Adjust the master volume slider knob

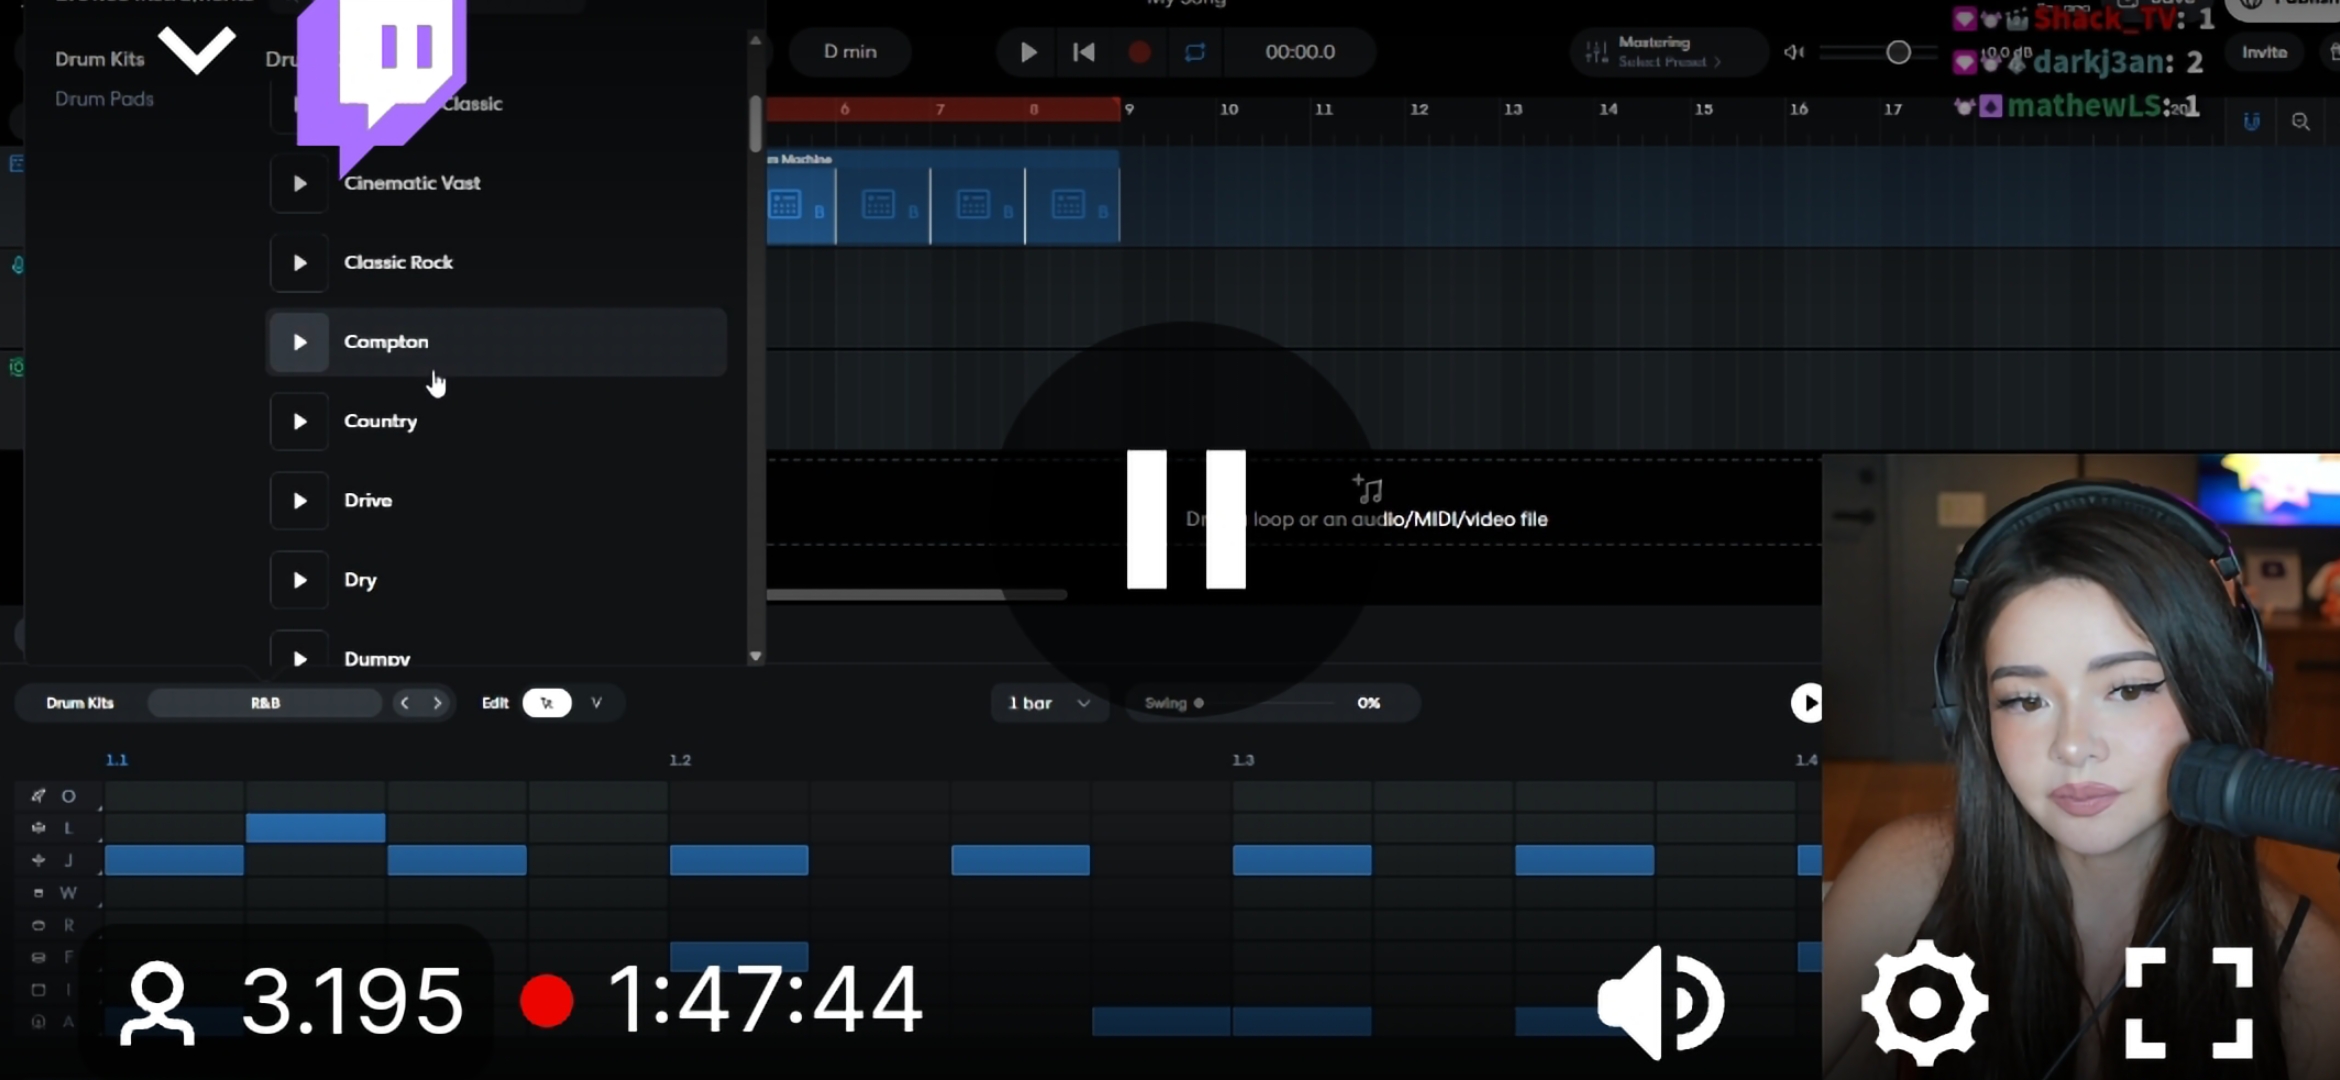tap(1898, 52)
